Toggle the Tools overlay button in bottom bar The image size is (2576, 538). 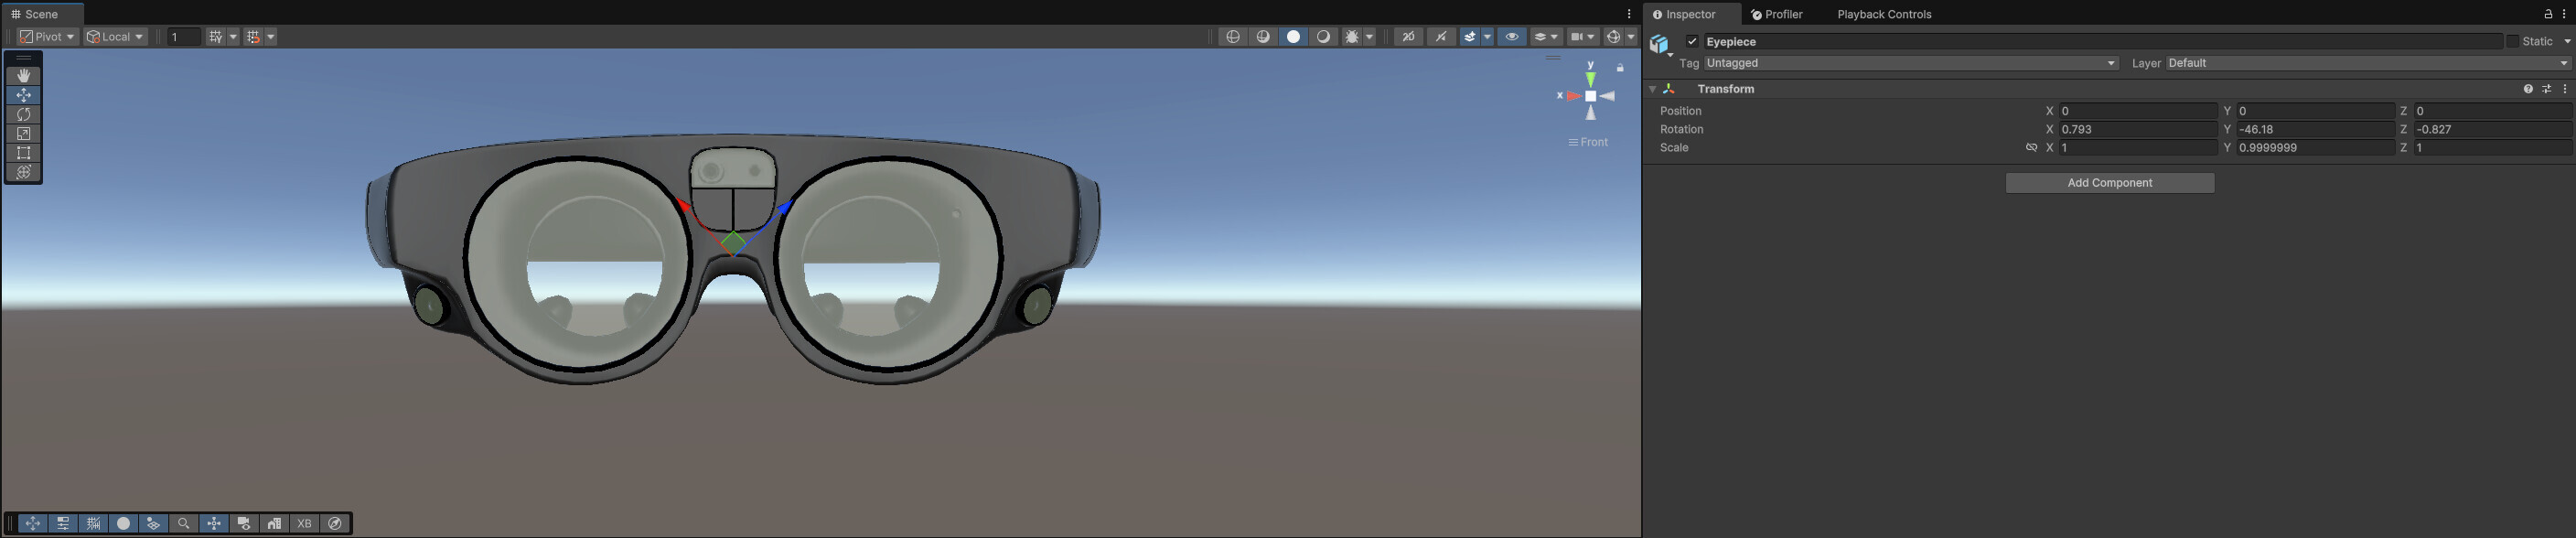[x=33, y=524]
